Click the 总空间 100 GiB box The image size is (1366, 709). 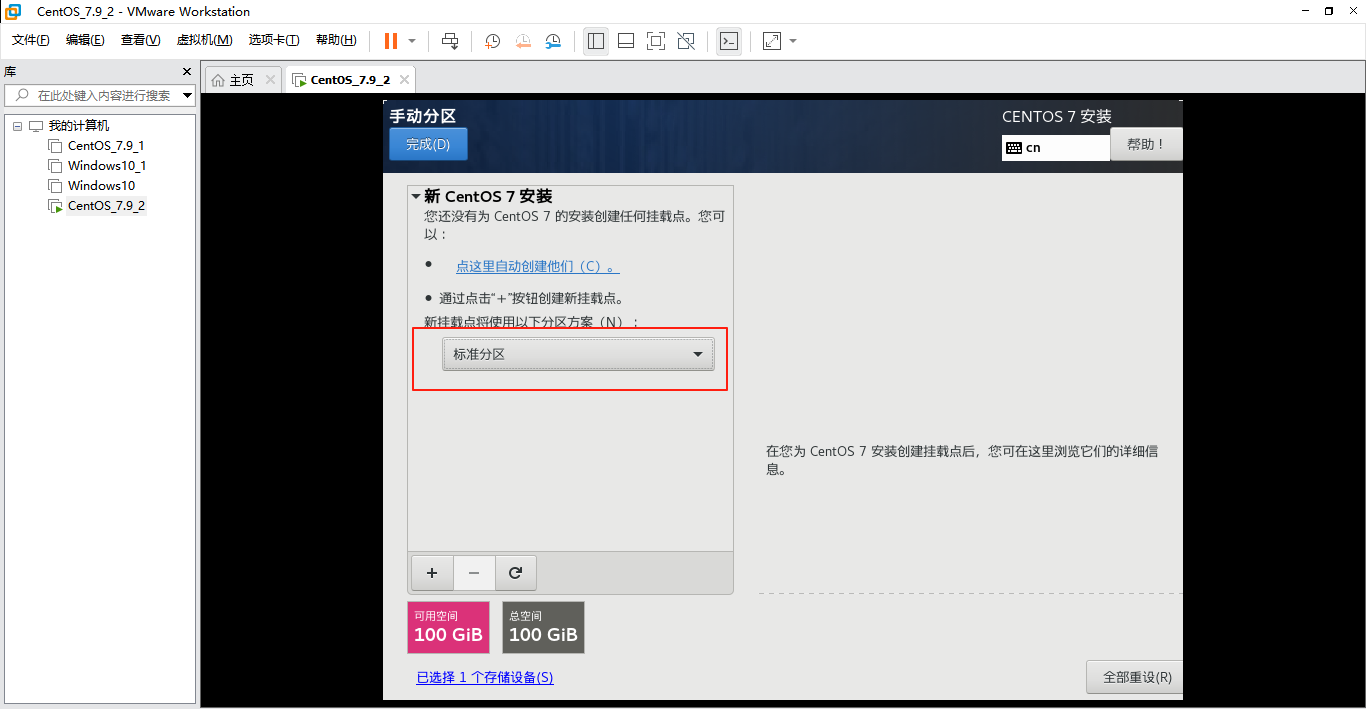pyautogui.click(x=543, y=627)
